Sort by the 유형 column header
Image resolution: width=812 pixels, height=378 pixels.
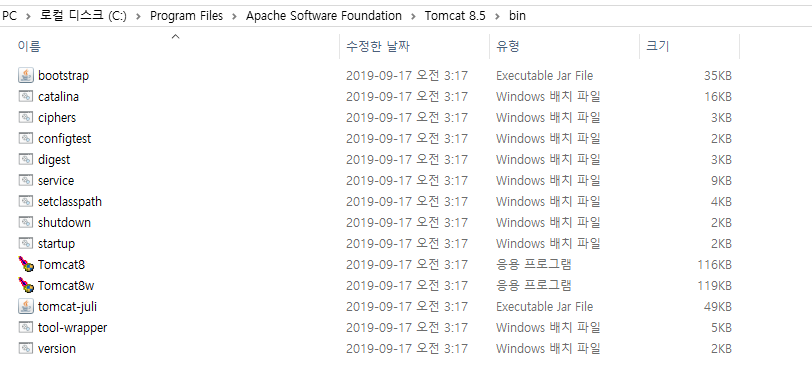pos(508,46)
